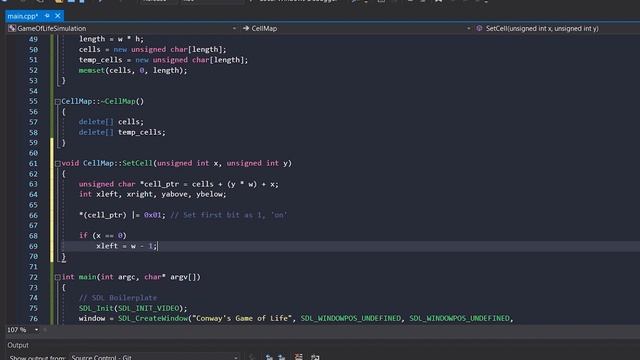Viewport: 640px width, 360px height.
Task: Click 'delete[] temp_cells;' on line 58
Action: tap(122, 132)
